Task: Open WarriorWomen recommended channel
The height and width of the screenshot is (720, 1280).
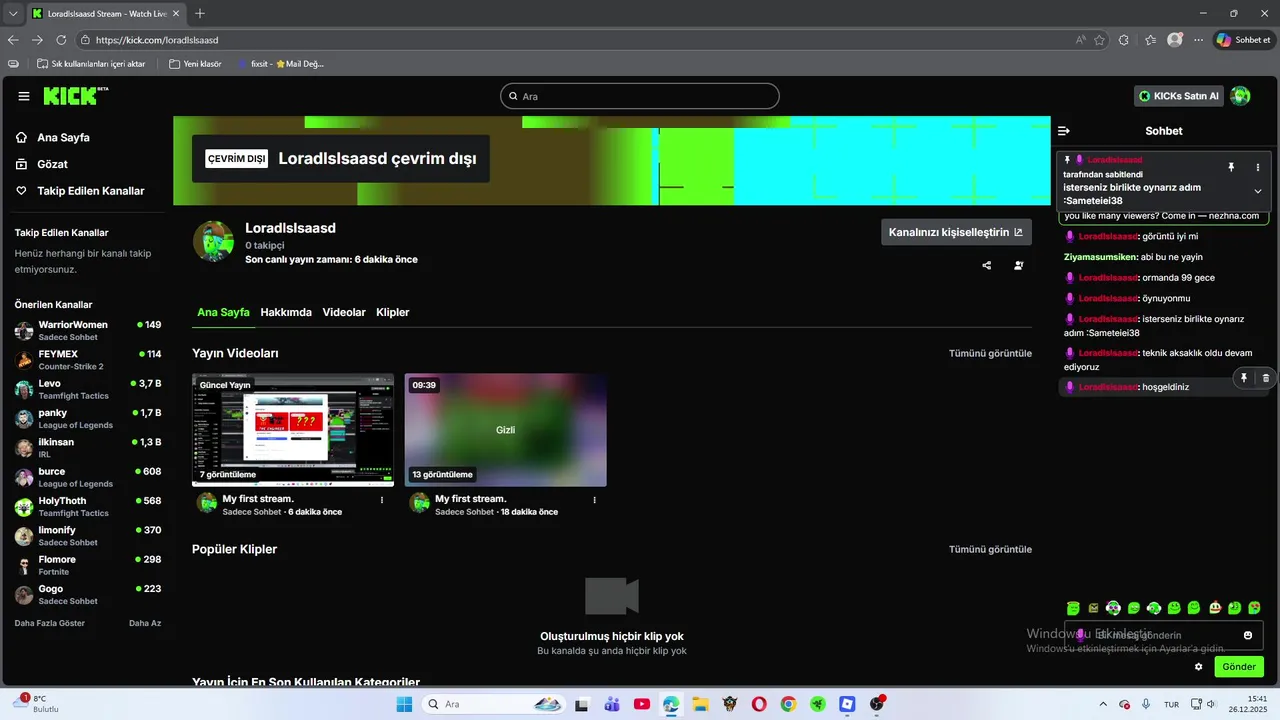Action: click(88, 331)
